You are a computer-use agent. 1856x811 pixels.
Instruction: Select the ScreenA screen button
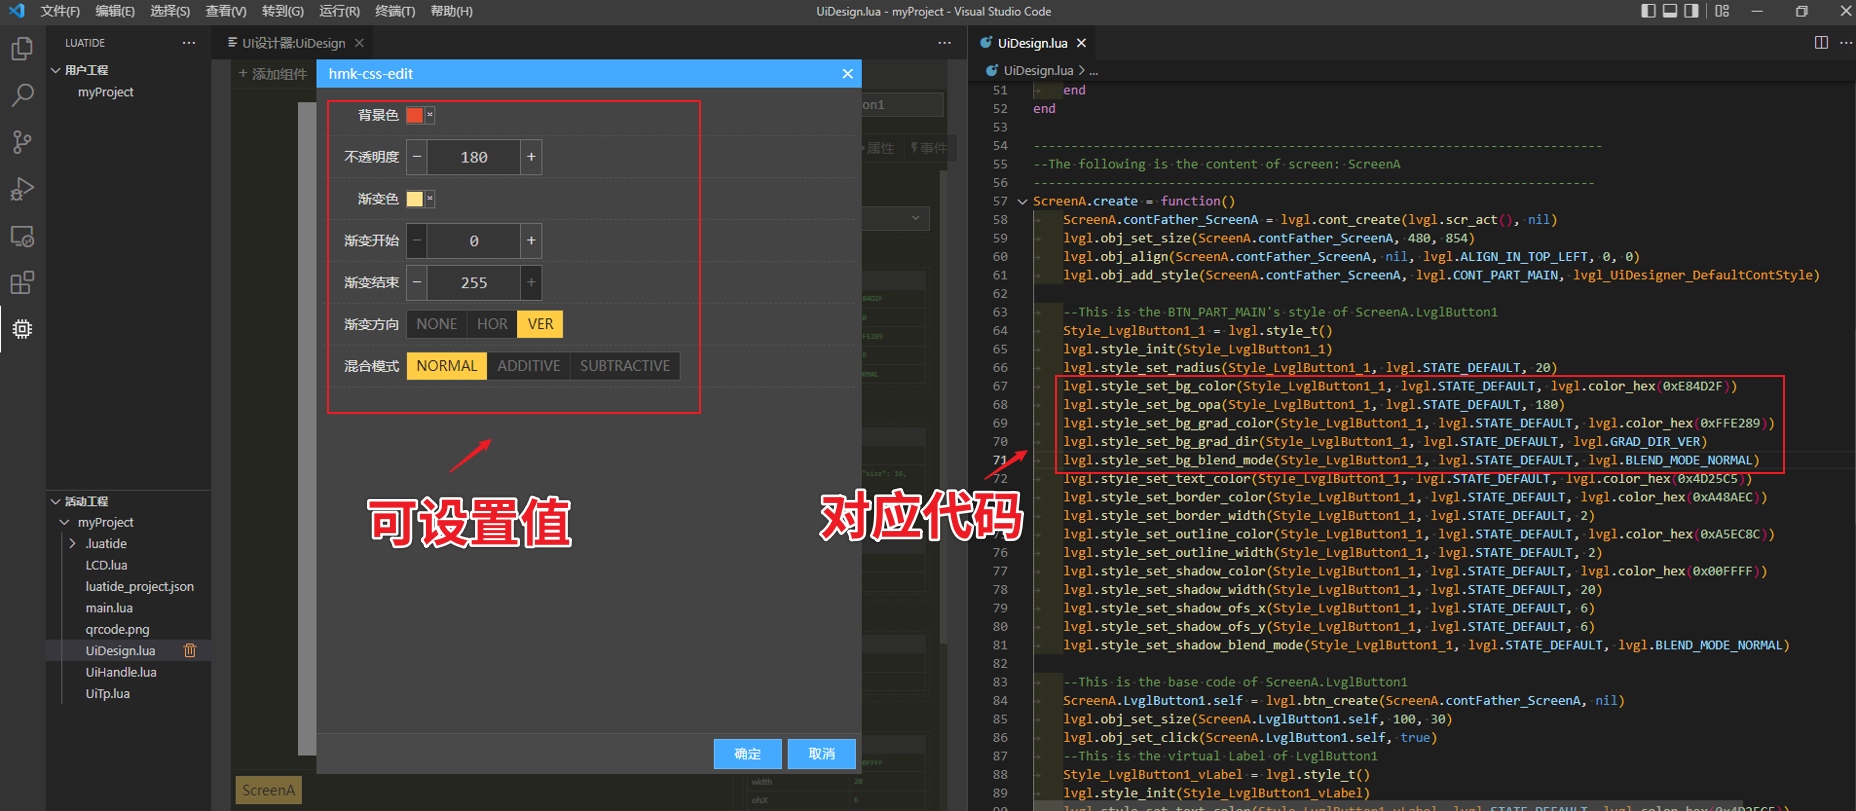click(269, 790)
